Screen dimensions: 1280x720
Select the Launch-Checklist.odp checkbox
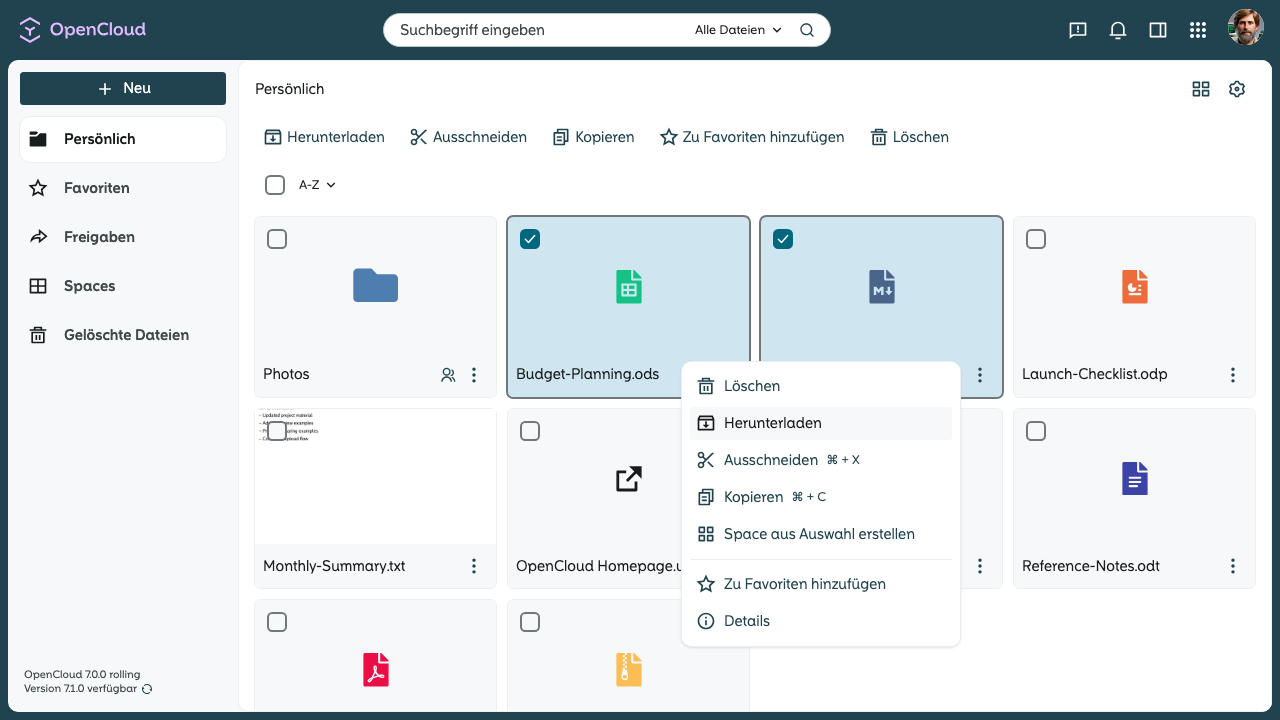[x=1036, y=239]
